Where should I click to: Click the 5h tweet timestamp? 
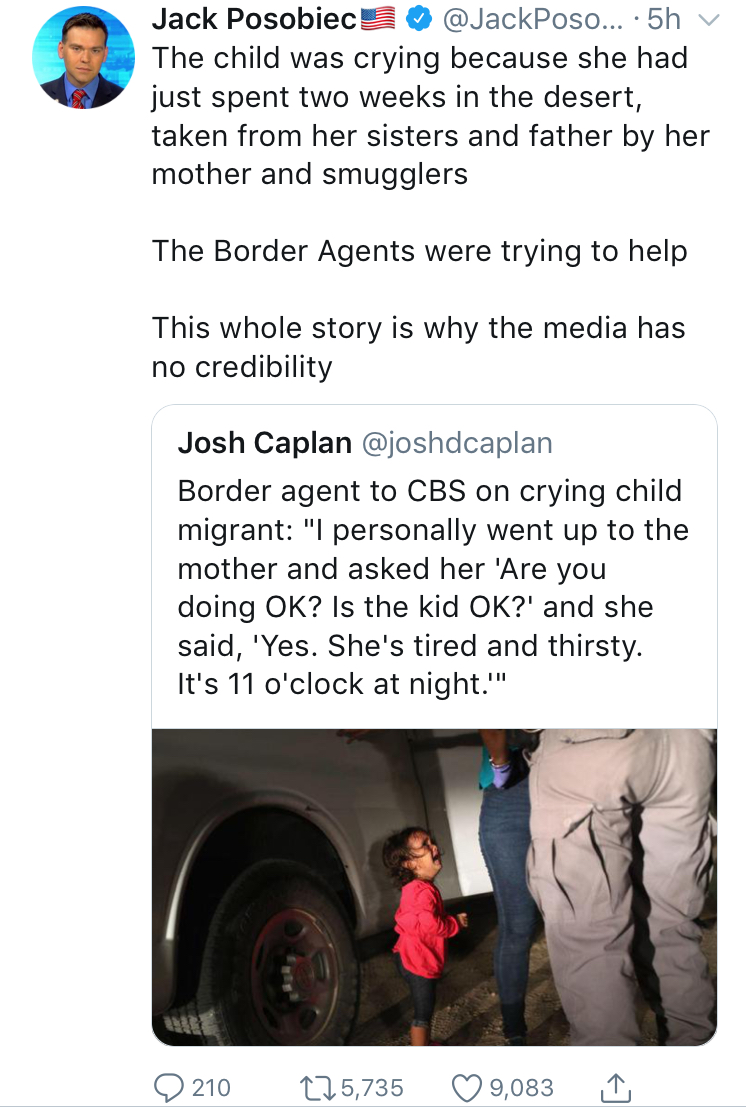click(665, 19)
